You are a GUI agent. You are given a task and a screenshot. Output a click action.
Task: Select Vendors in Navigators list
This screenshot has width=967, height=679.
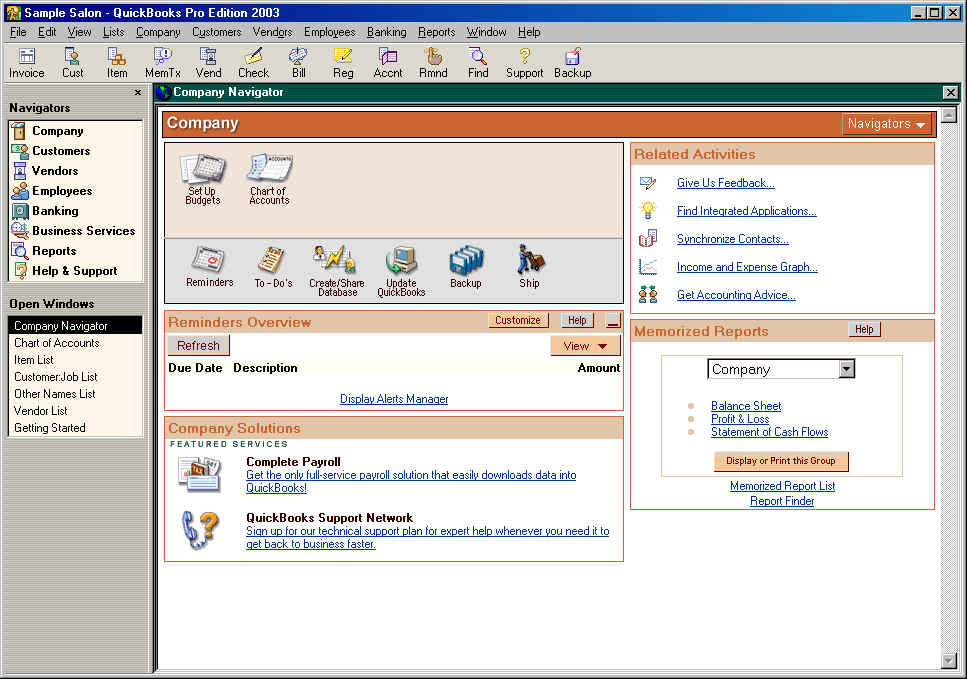point(55,171)
